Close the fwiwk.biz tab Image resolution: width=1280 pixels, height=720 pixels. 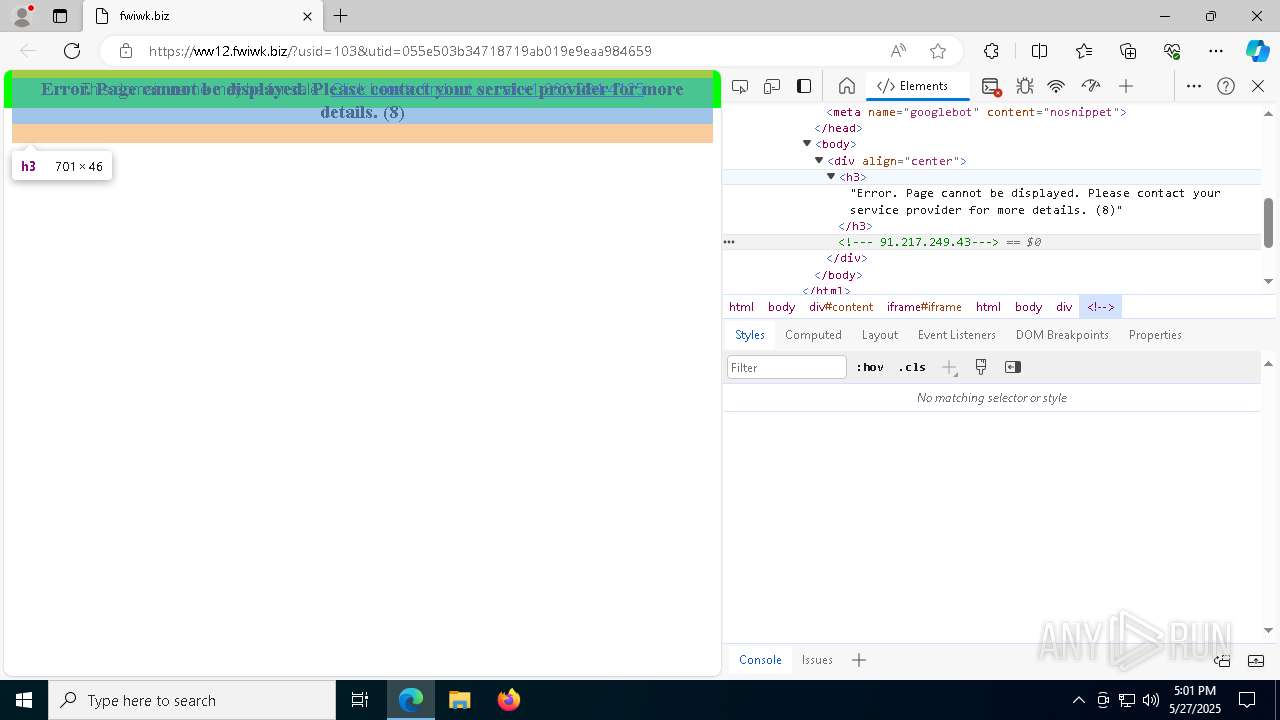click(x=307, y=16)
